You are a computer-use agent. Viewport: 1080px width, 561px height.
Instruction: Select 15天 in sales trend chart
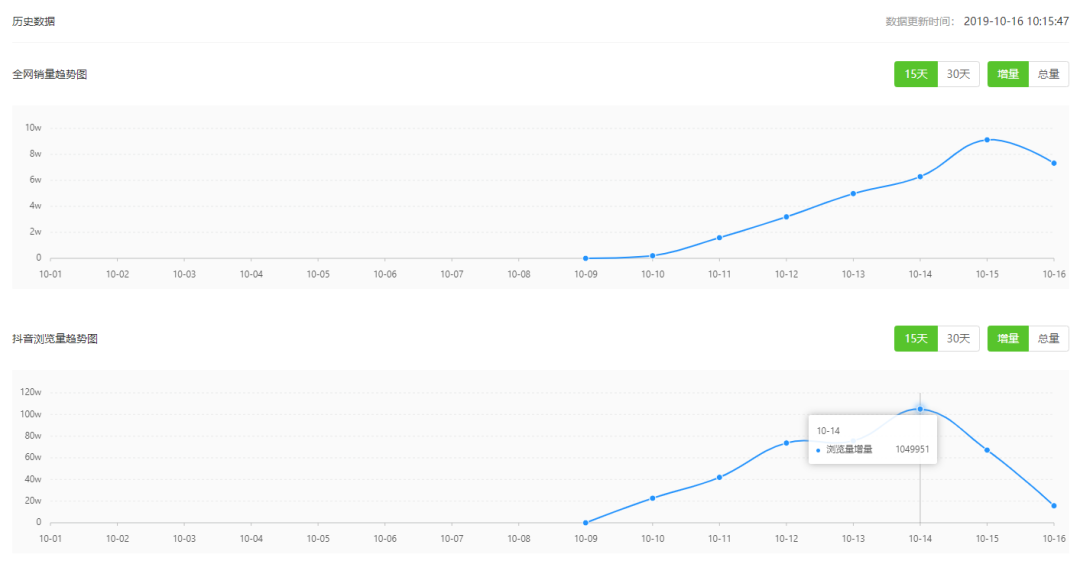(x=915, y=74)
